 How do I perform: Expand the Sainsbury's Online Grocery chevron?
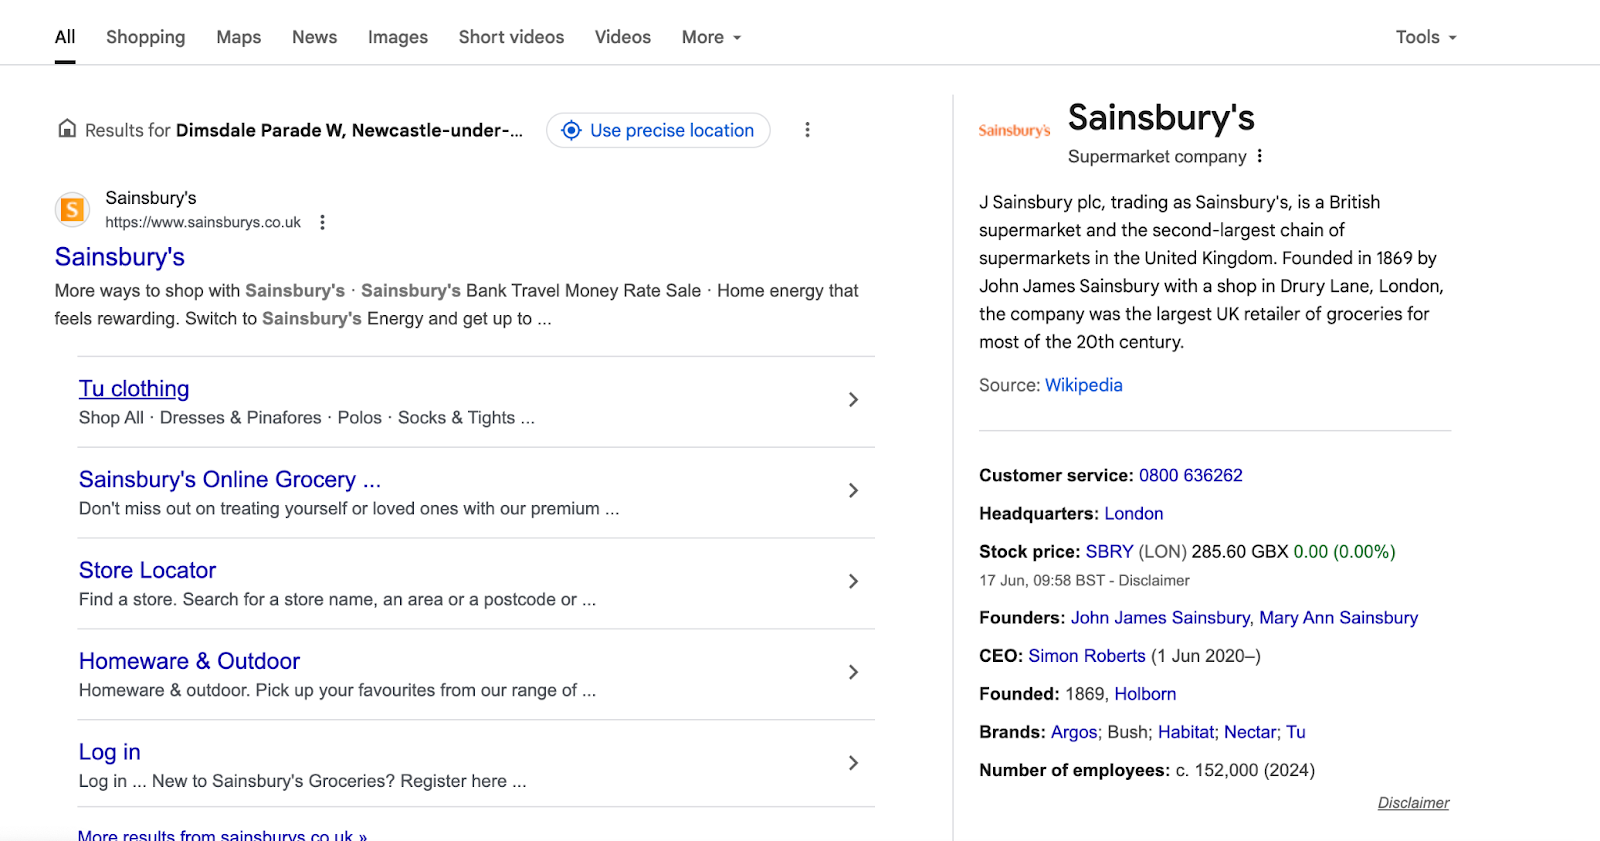point(853,491)
